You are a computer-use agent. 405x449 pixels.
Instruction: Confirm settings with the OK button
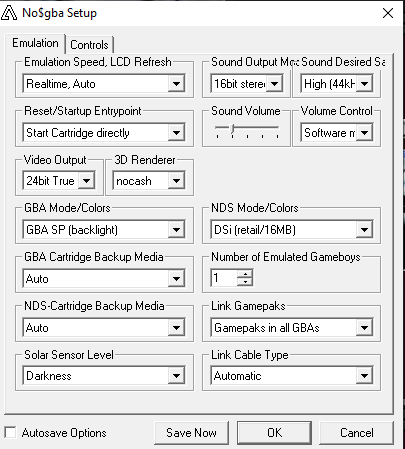[274, 433]
